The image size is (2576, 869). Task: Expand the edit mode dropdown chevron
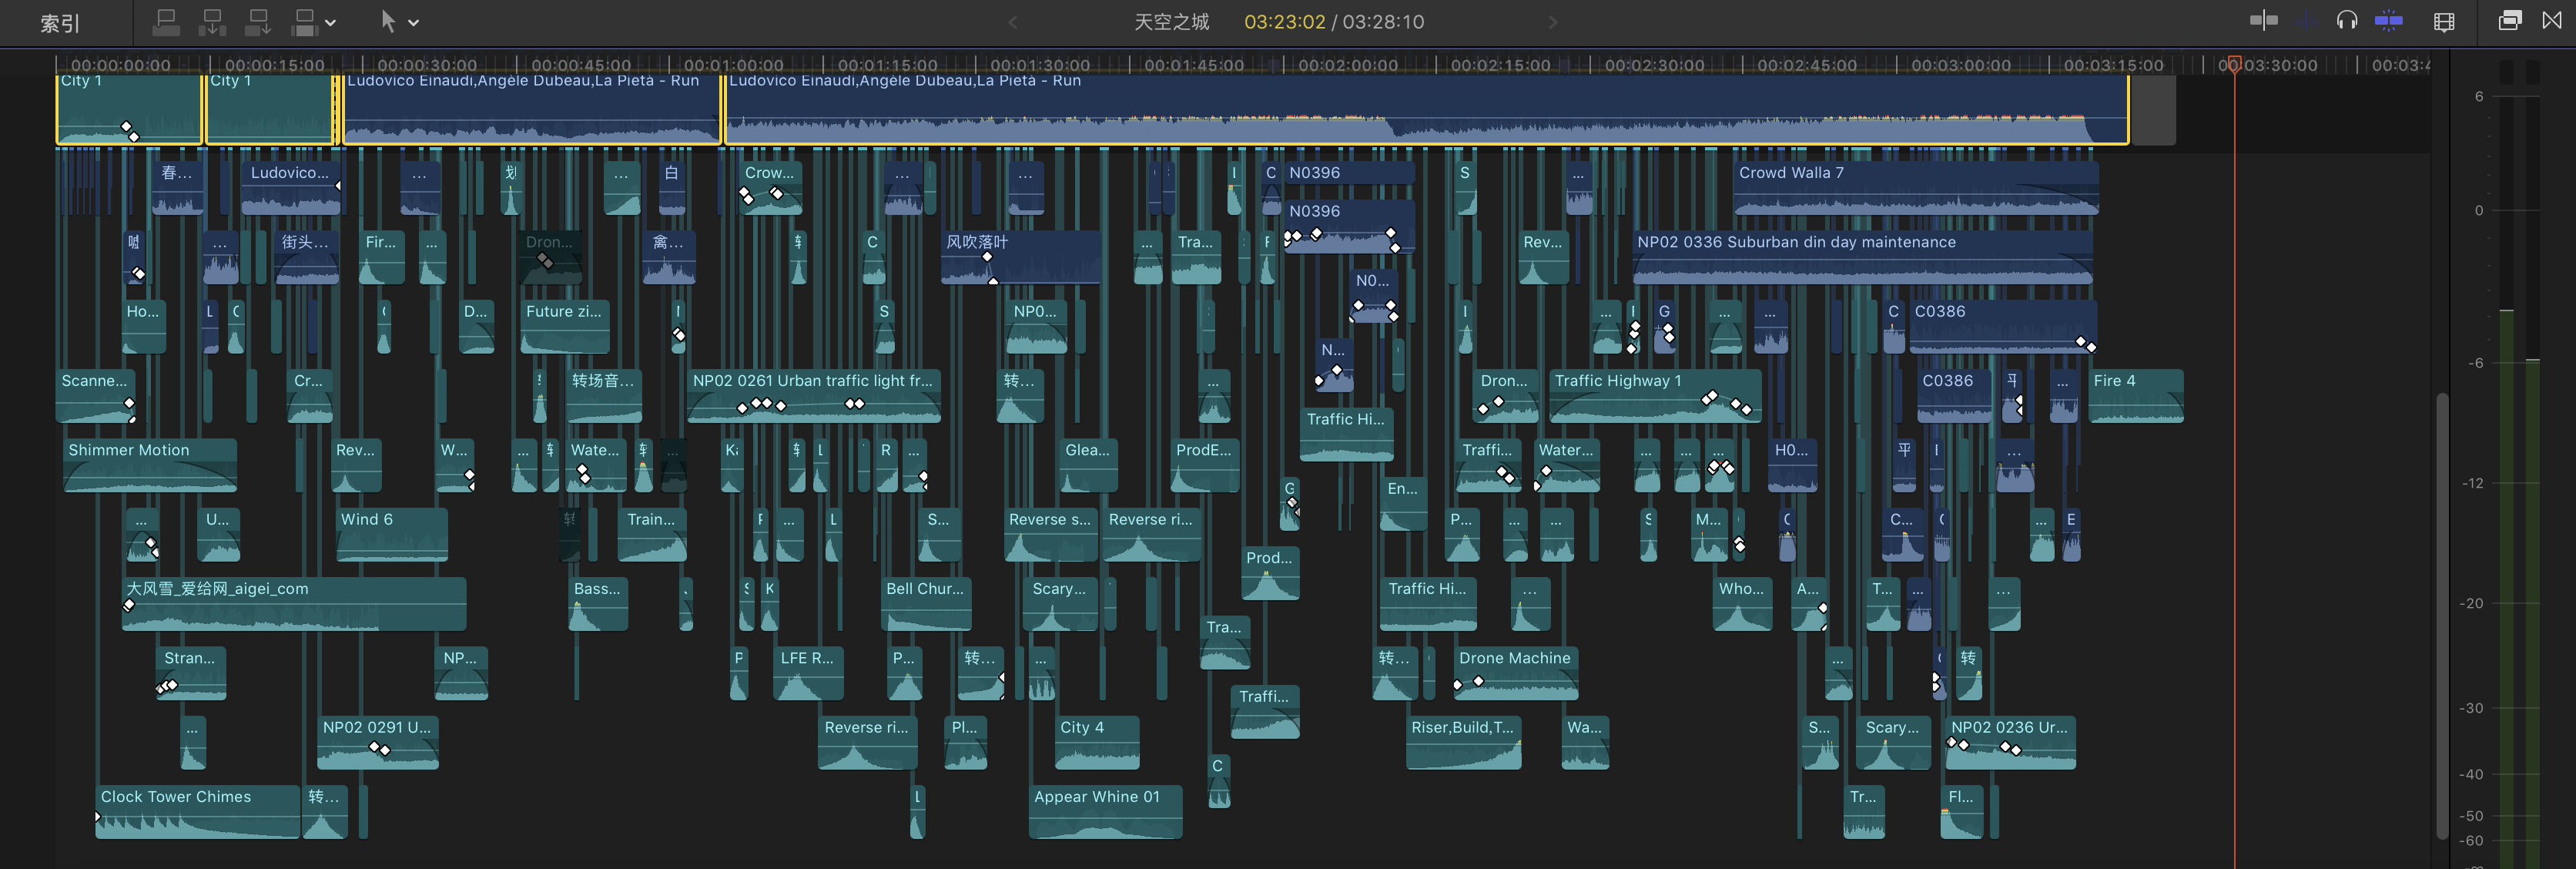[x=331, y=23]
